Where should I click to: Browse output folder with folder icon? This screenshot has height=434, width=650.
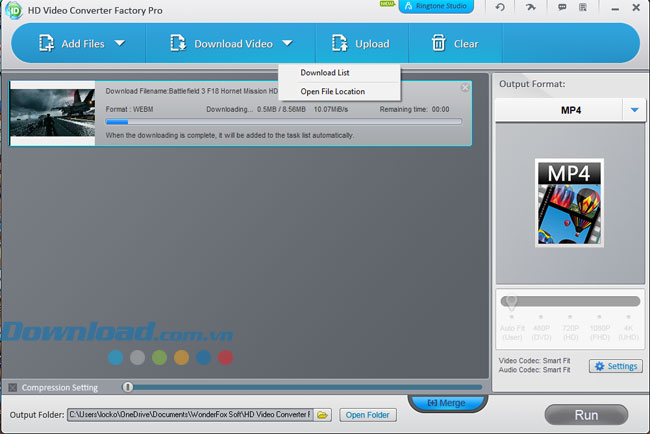point(323,415)
